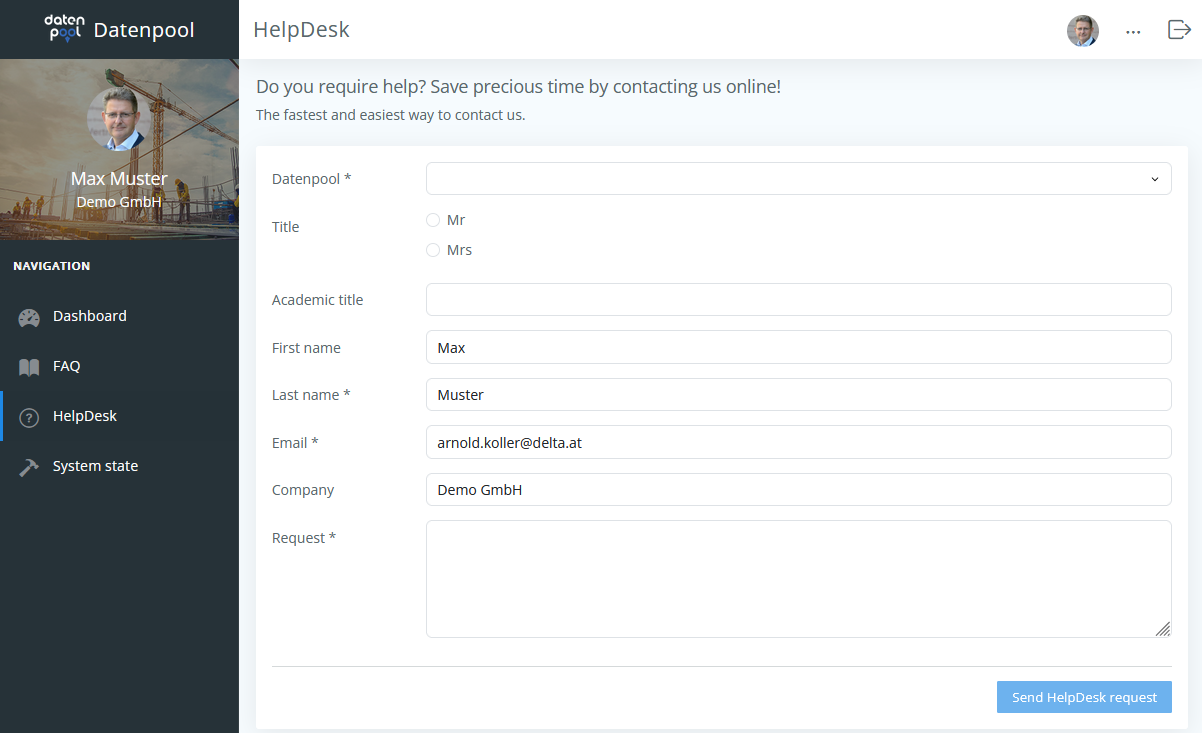Viewport: 1202px width, 733px height.
Task: Switch to the HelpDesk navigation entry
Action: 85,416
